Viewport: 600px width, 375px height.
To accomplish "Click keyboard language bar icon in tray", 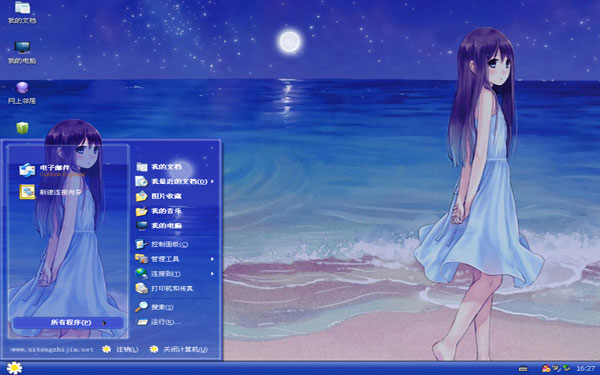I will (x=523, y=369).
